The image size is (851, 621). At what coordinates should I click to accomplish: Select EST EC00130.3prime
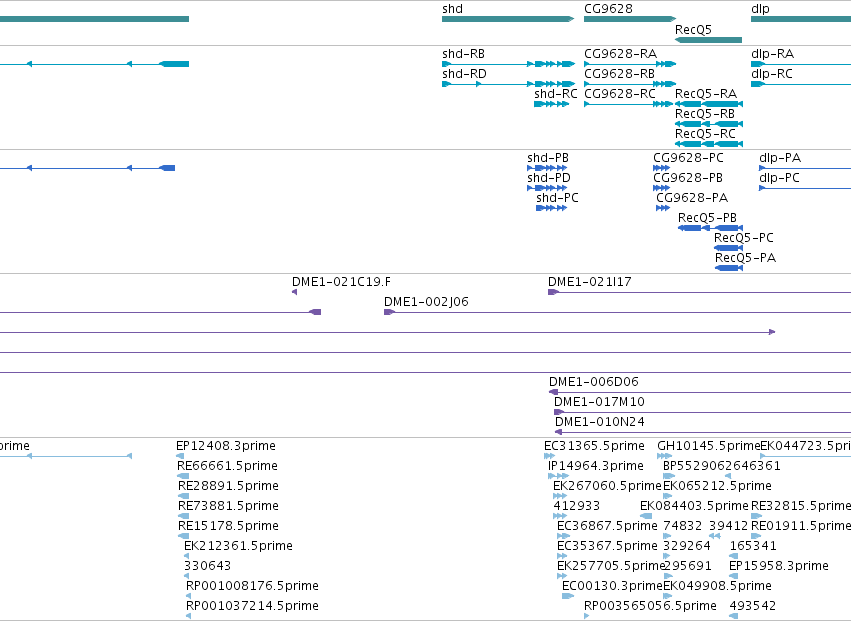point(568,596)
